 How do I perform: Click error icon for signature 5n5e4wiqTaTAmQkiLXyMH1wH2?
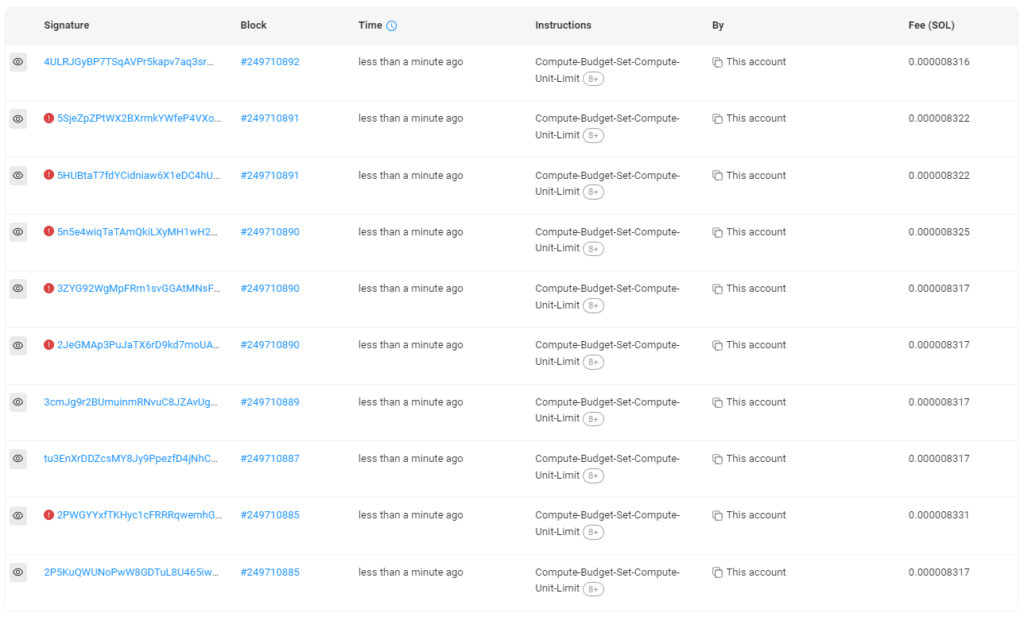click(49, 232)
